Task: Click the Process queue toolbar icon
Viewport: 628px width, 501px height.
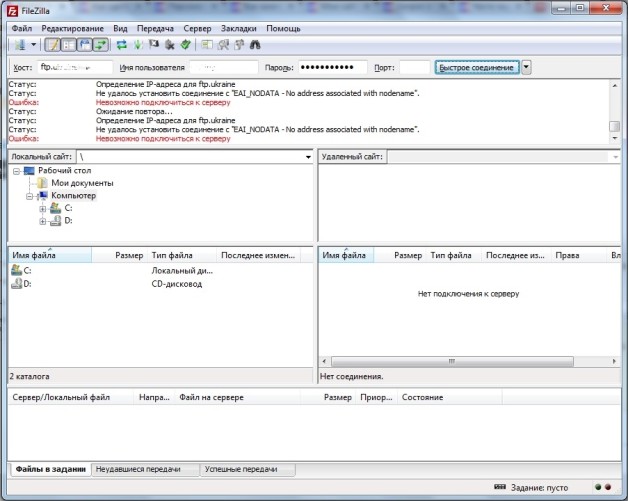Action: coord(138,45)
